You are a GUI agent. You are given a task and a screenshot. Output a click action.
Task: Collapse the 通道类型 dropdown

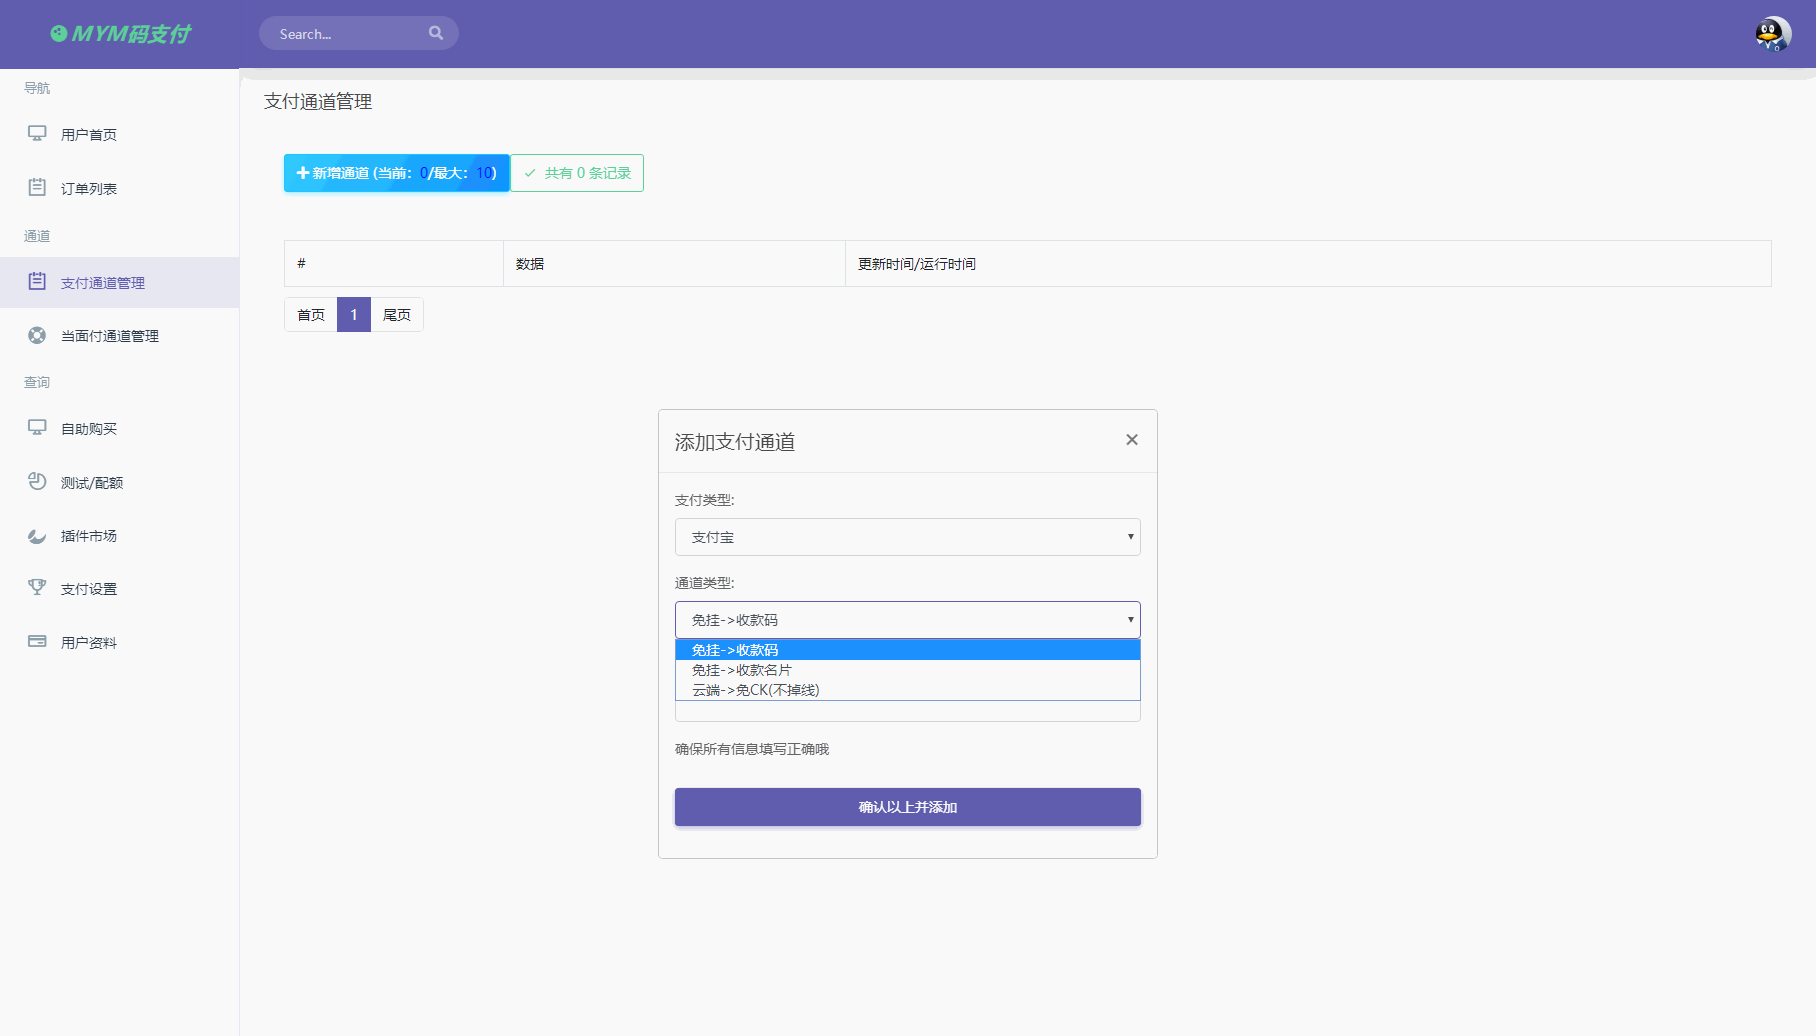point(907,620)
